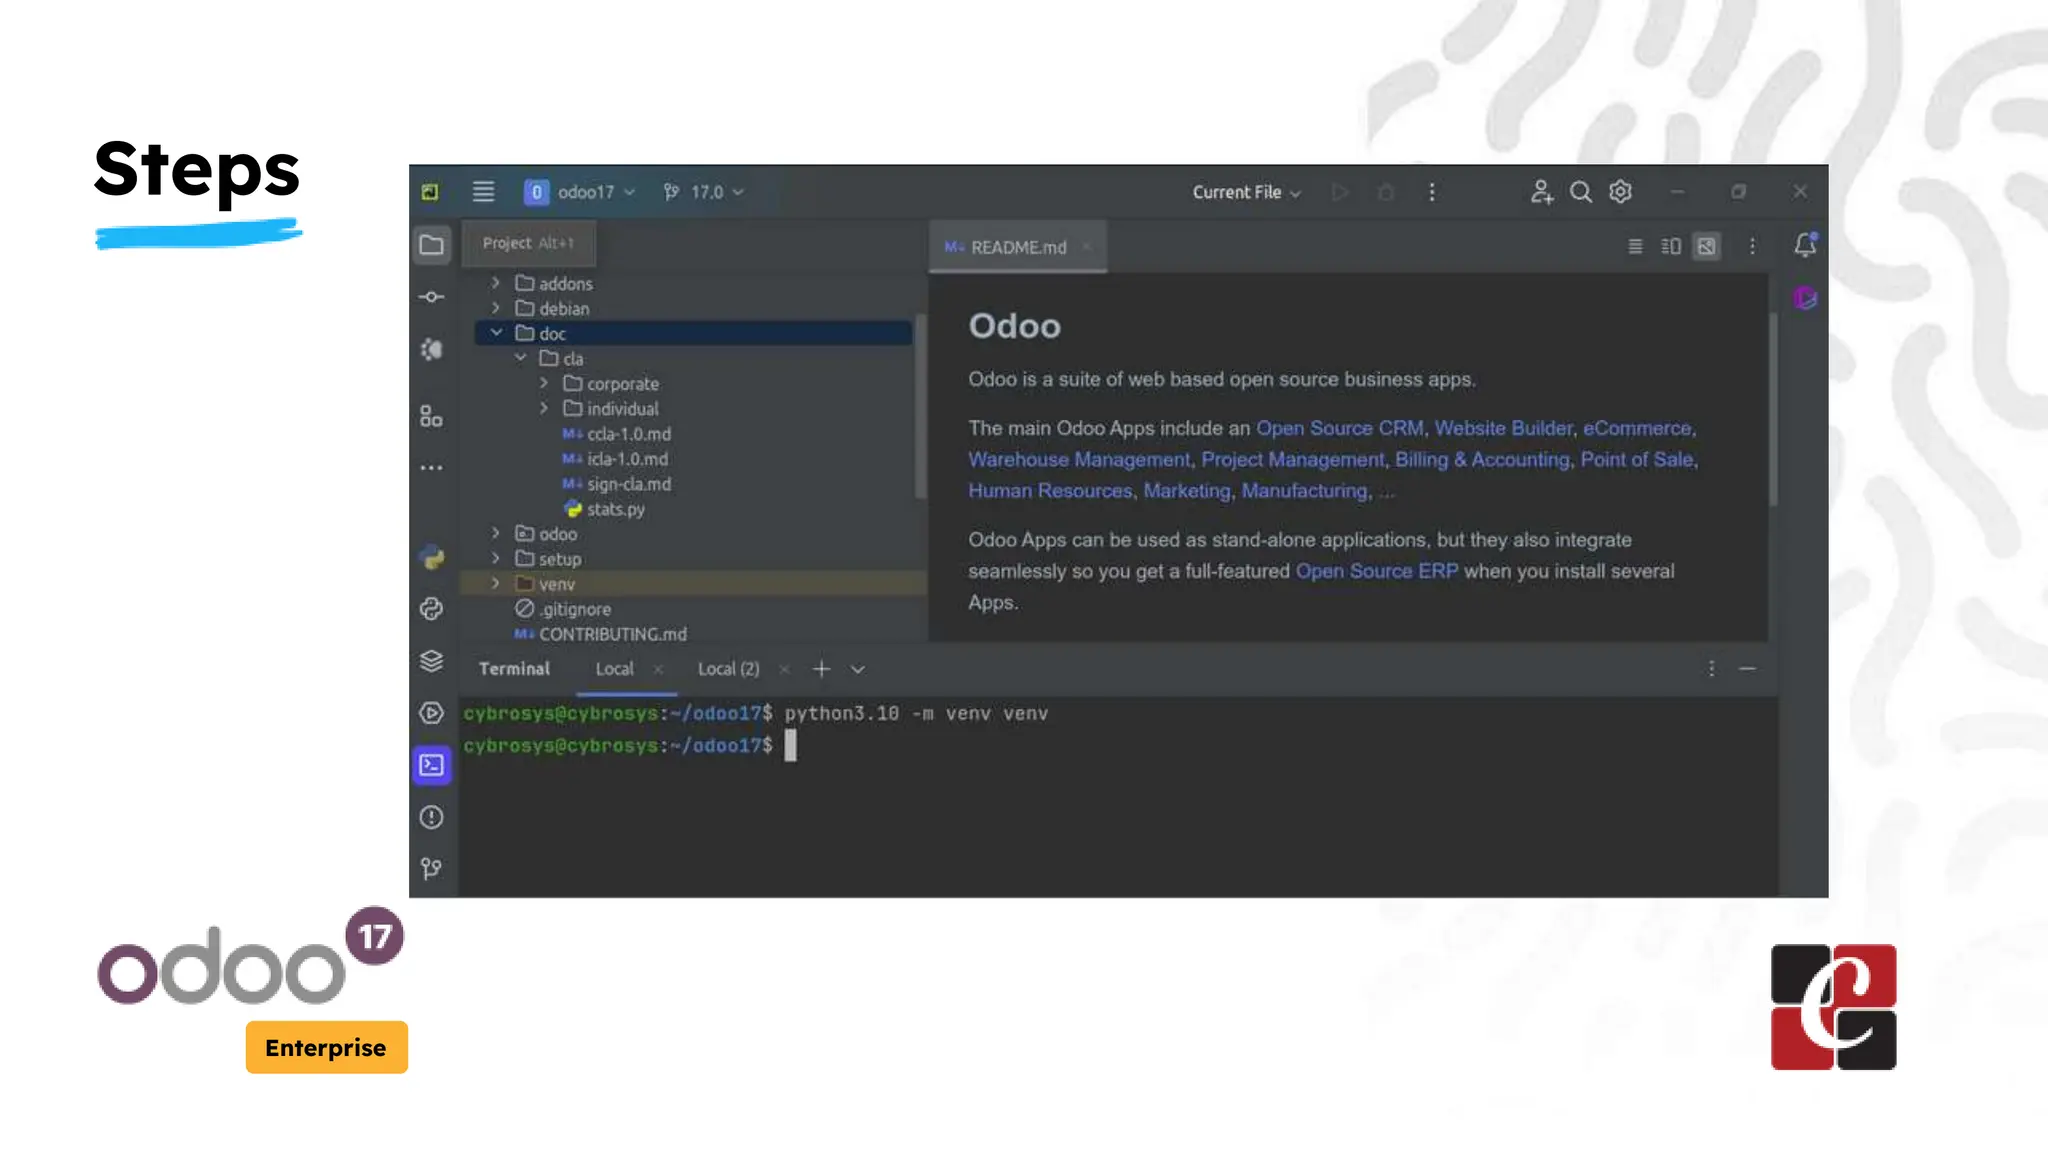Viewport: 2048px width, 1152px height.
Task: Collapse the doc folder in project tree
Action: click(496, 333)
